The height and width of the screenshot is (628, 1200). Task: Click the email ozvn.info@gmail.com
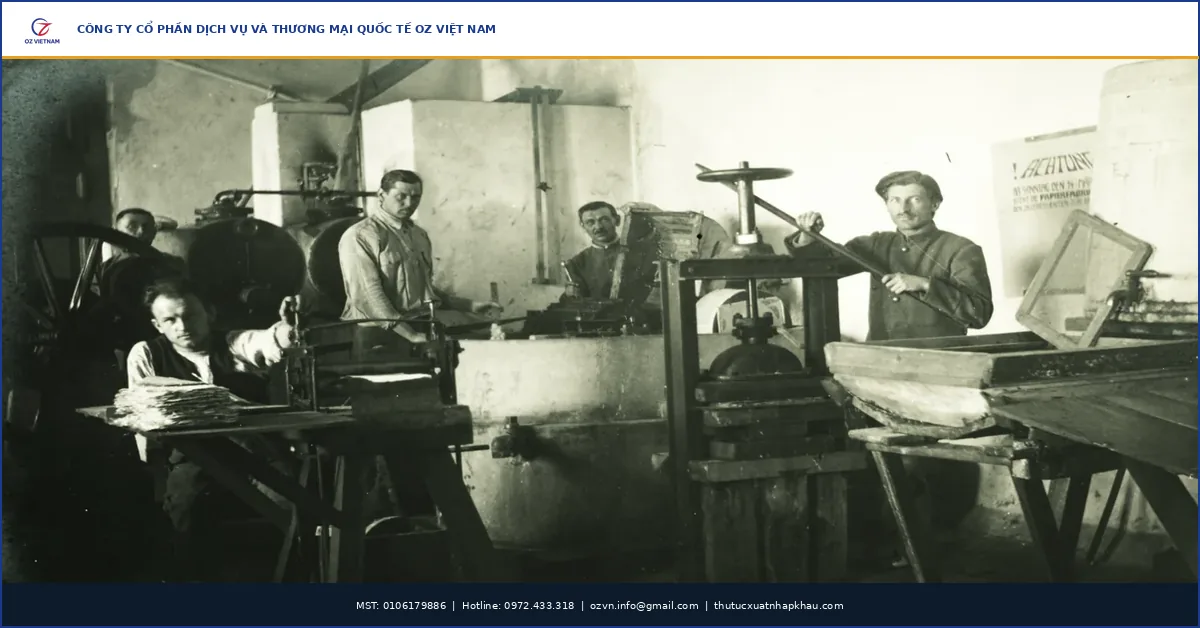[x=644, y=606]
